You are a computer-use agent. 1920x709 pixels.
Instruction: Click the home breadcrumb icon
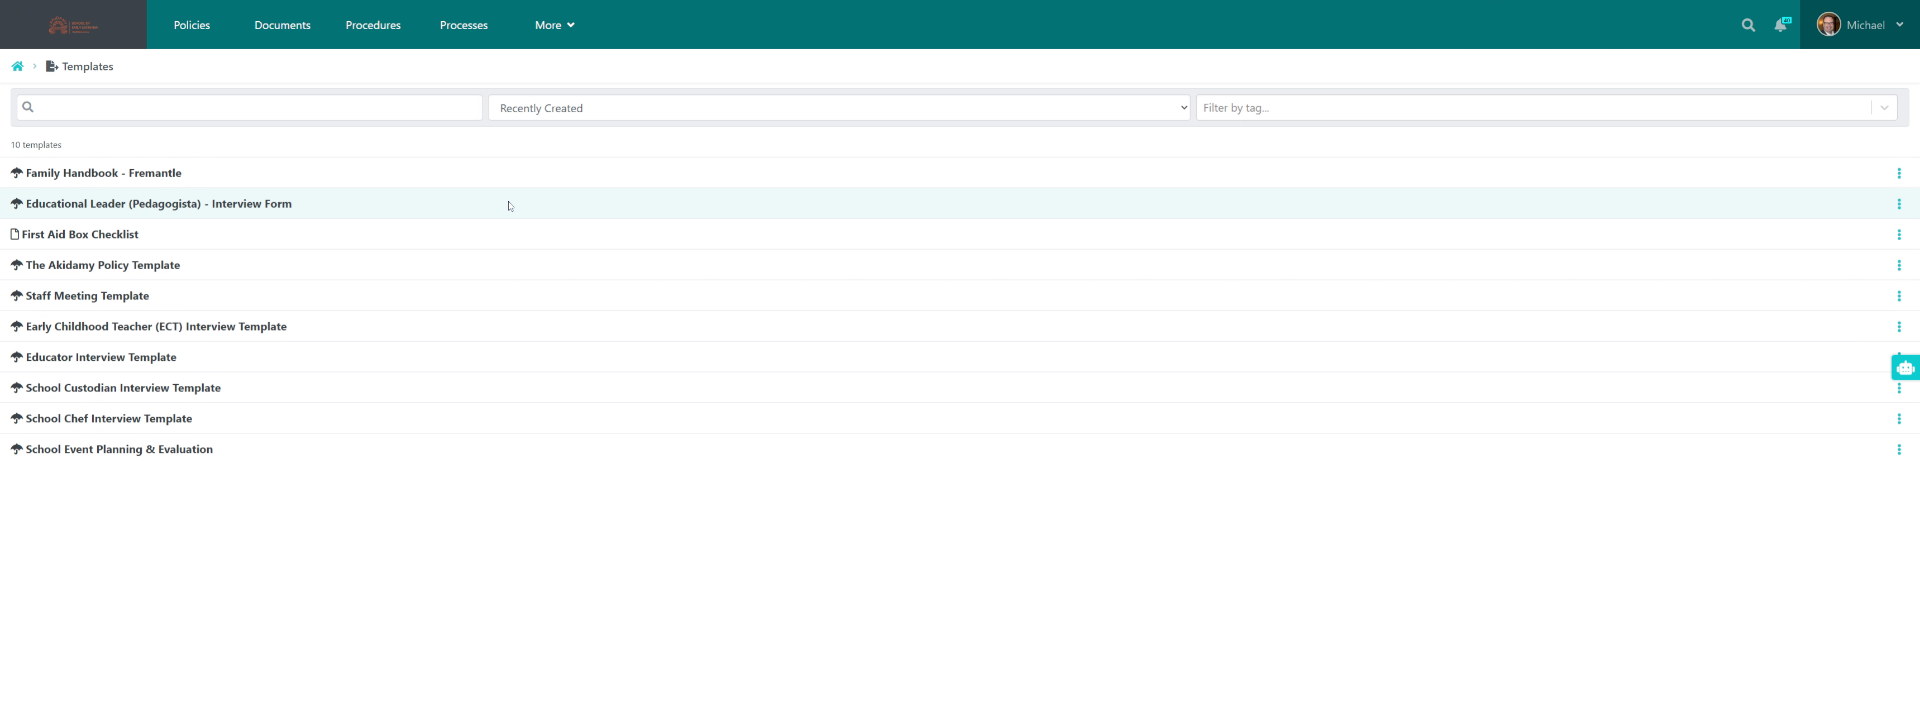[x=17, y=67]
